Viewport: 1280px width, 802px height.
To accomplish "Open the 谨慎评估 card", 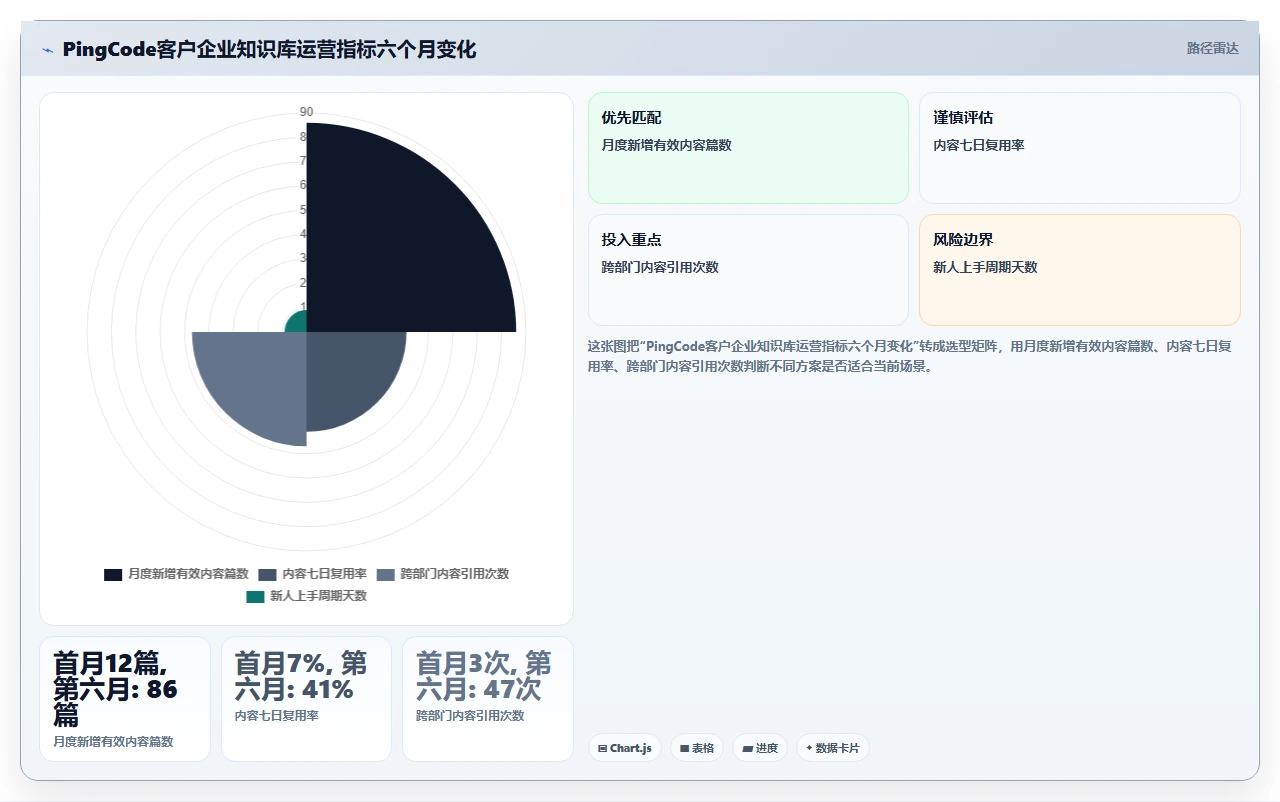I will pos(1080,148).
